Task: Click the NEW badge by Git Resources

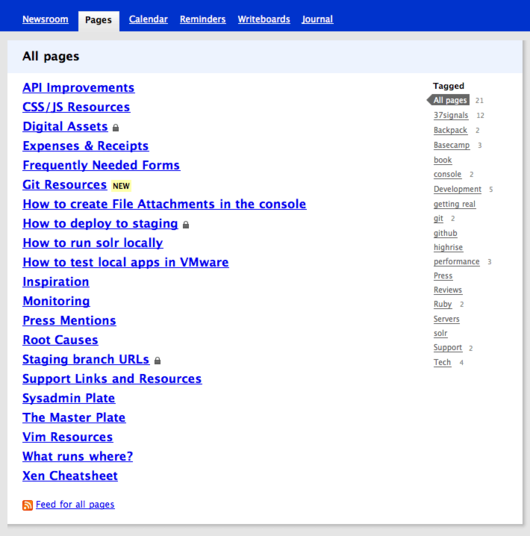Action: (121, 186)
